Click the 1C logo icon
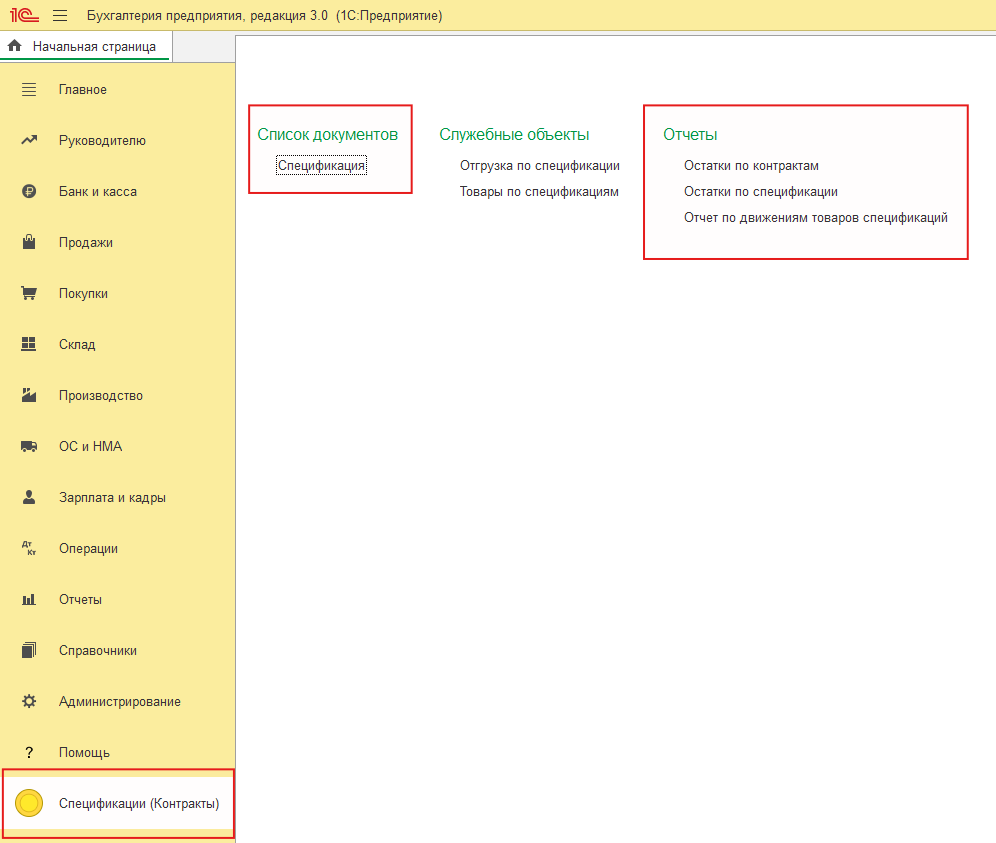 click(x=24, y=15)
